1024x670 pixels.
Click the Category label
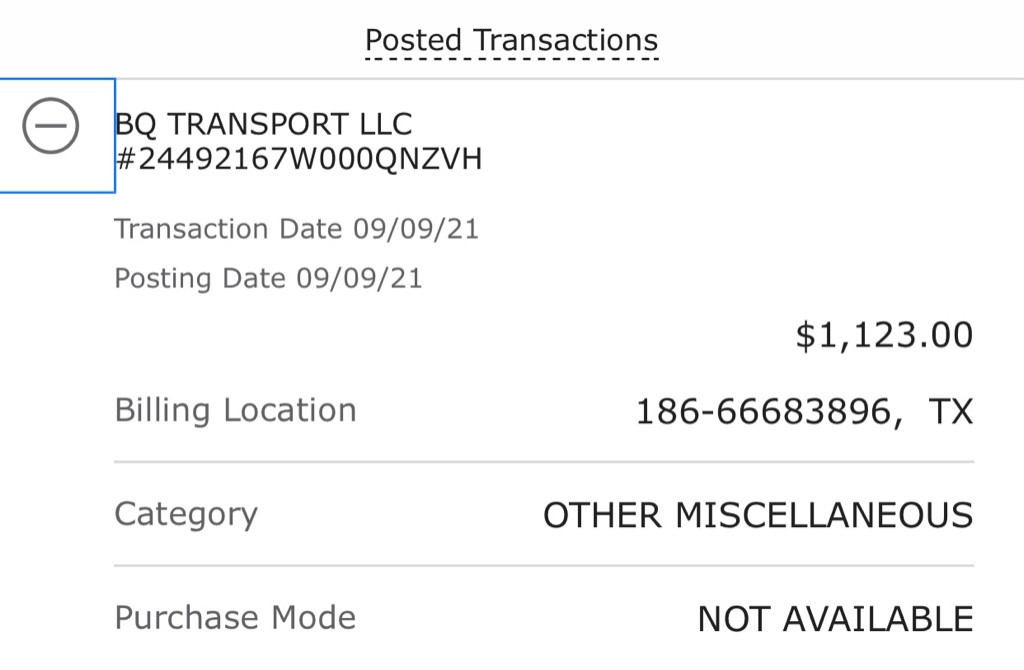pos(186,514)
